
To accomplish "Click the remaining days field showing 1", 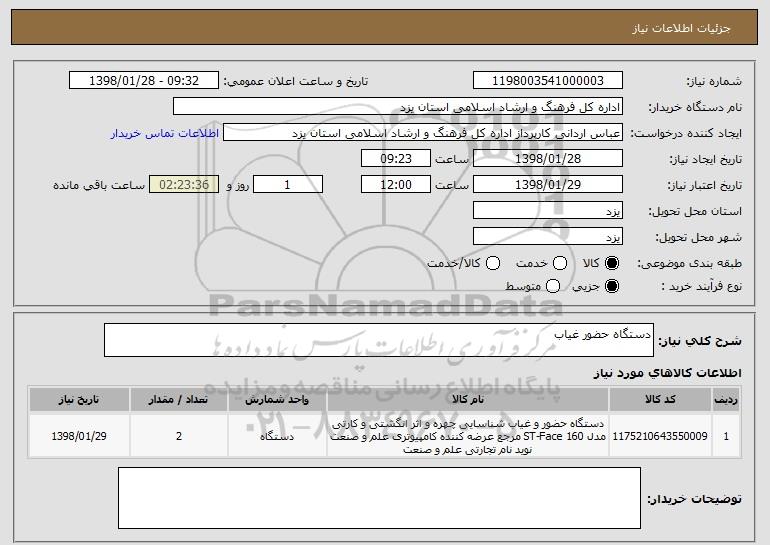I will click(x=288, y=185).
